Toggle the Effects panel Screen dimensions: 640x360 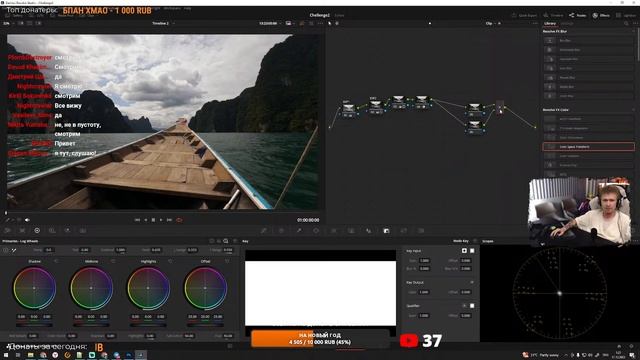[x=601, y=16]
